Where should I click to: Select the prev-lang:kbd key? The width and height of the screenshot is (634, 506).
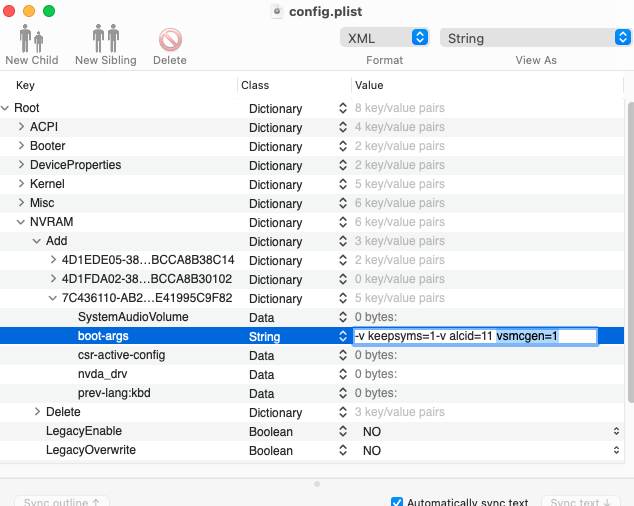point(114,393)
